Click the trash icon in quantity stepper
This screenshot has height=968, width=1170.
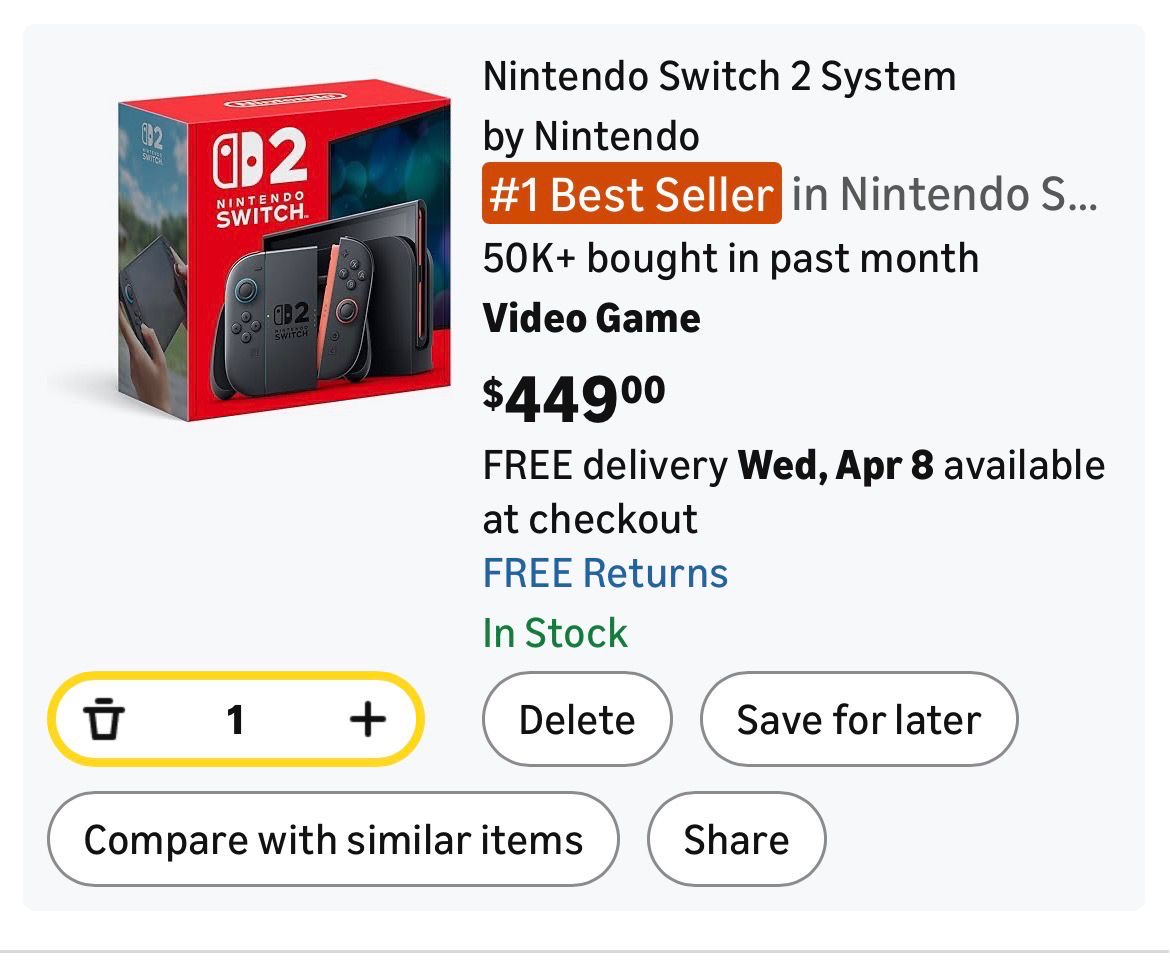[103, 719]
